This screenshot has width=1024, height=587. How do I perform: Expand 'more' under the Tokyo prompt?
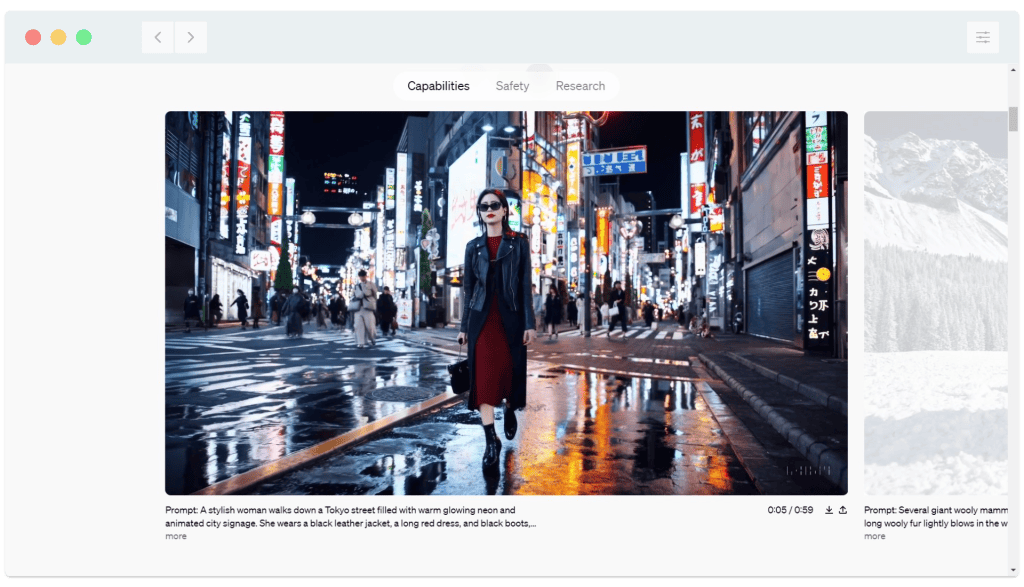coord(175,536)
